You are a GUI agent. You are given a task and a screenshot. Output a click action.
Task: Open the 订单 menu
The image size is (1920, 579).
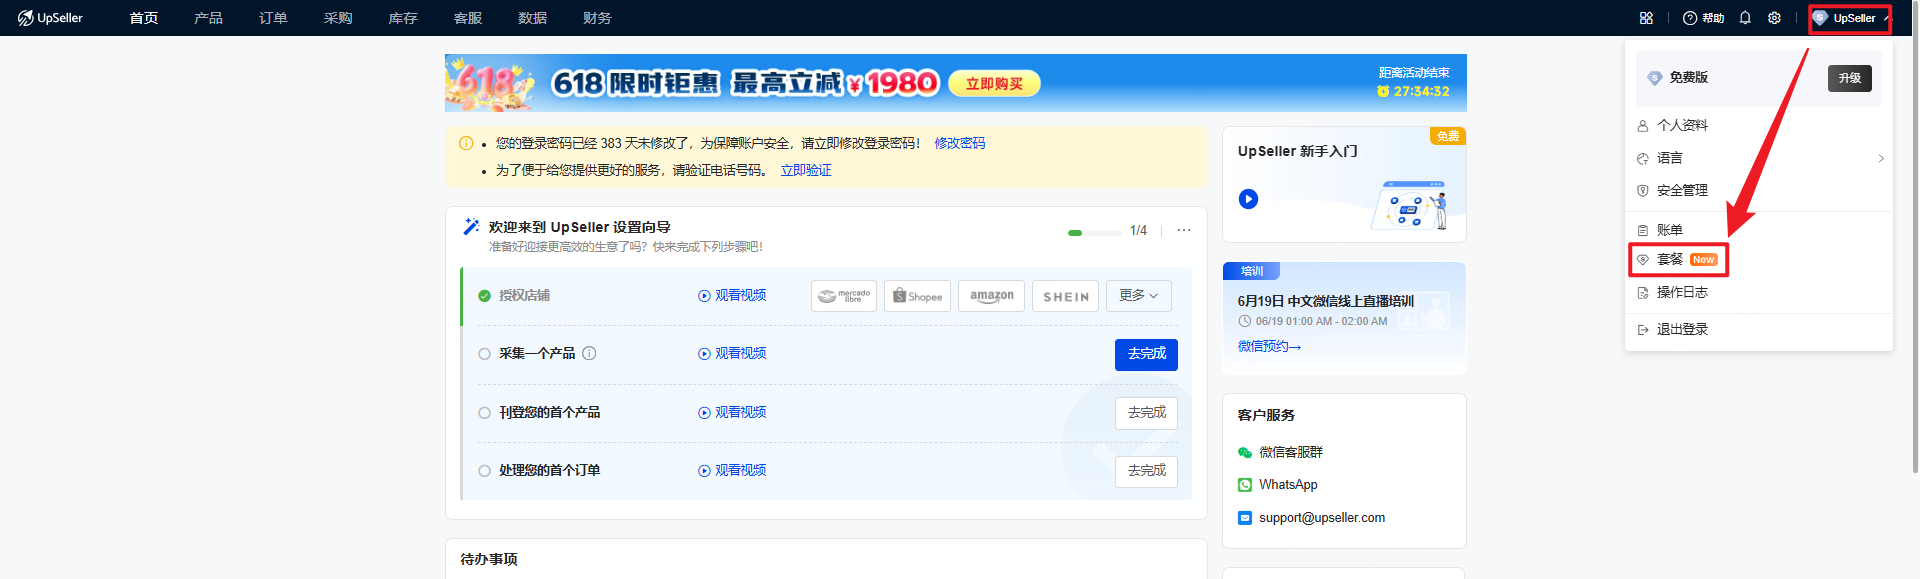click(x=273, y=18)
